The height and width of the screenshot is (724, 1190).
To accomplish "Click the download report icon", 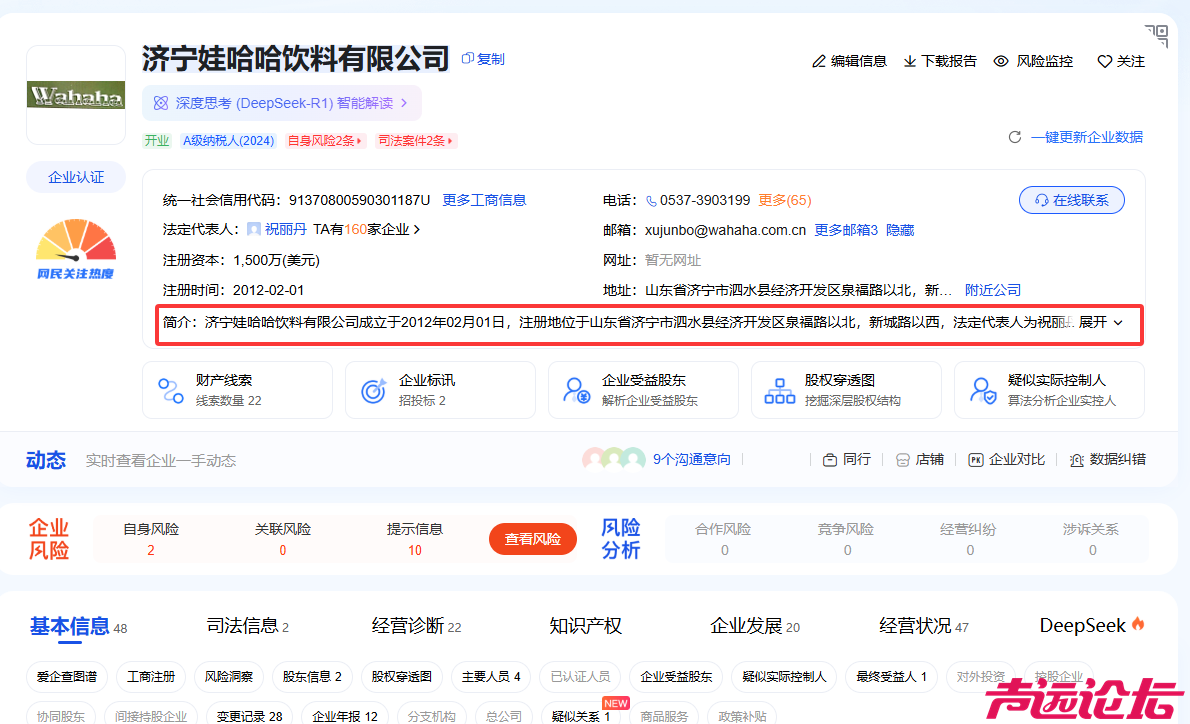I will coord(909,61).
